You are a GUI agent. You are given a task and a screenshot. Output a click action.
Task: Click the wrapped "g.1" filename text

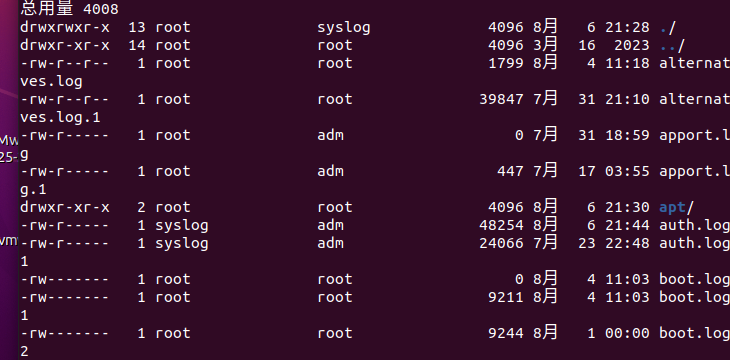point(33,190)
